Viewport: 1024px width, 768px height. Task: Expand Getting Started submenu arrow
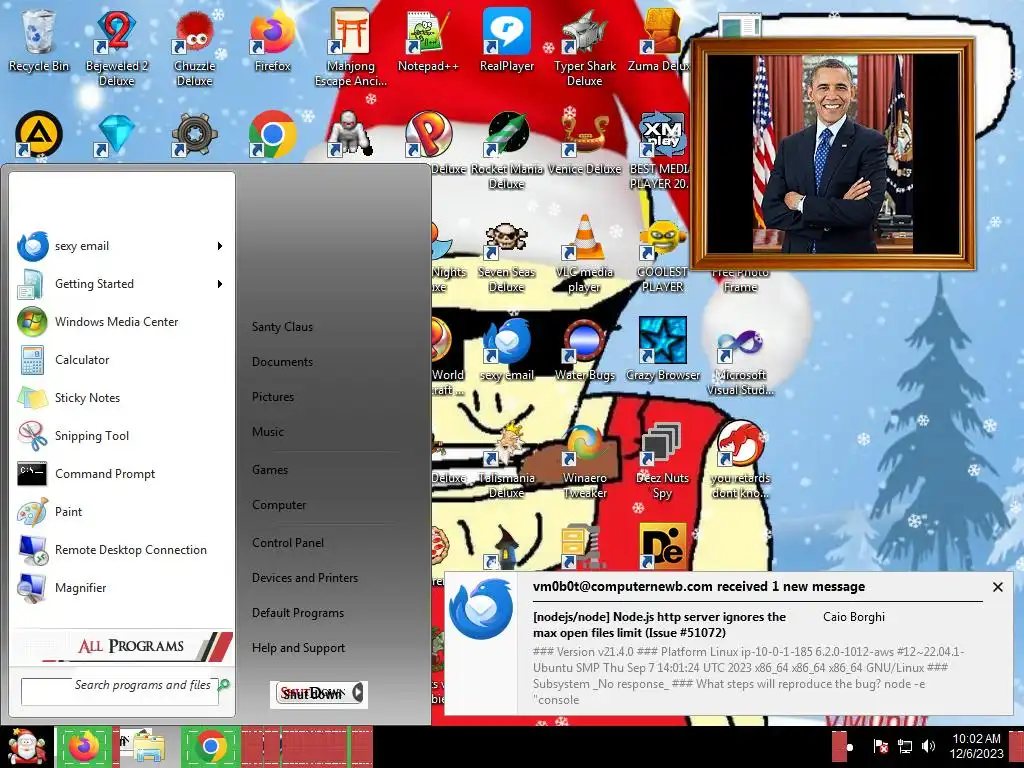click(x=220, y=284)
